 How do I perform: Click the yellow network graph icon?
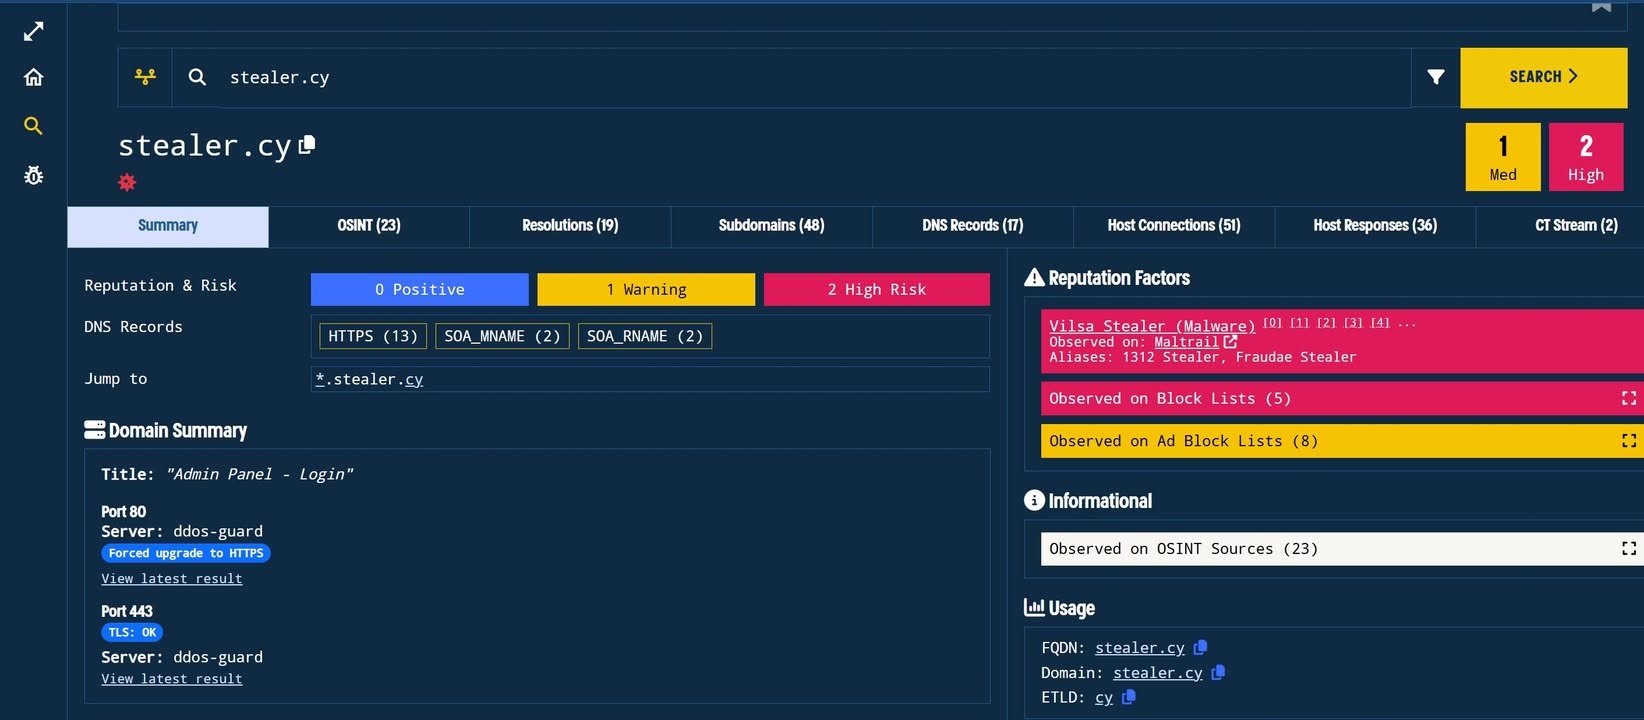[x=145, y=77]
